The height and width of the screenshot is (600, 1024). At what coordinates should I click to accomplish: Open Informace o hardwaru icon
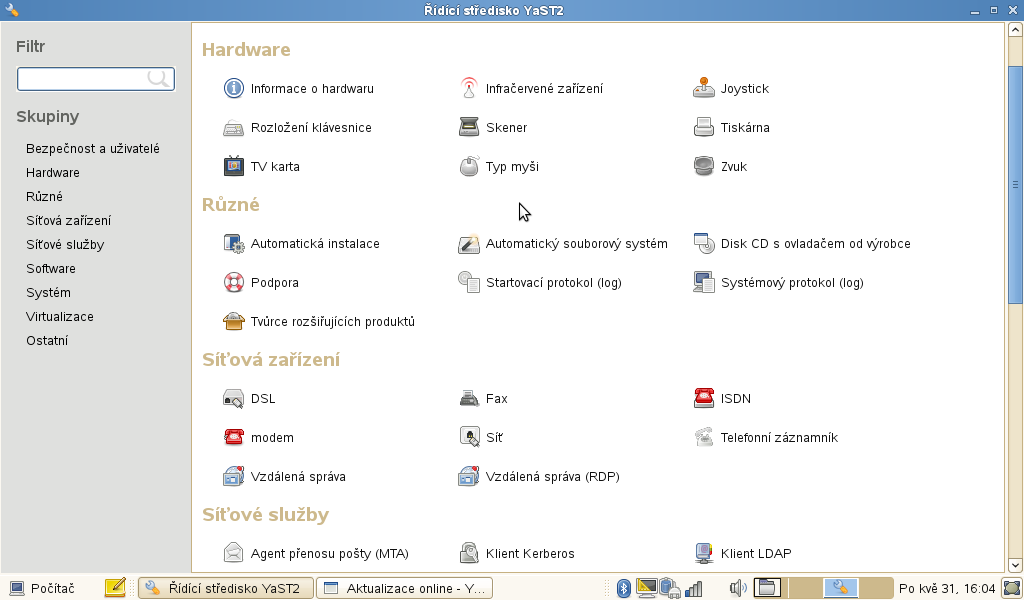[234, 88]
